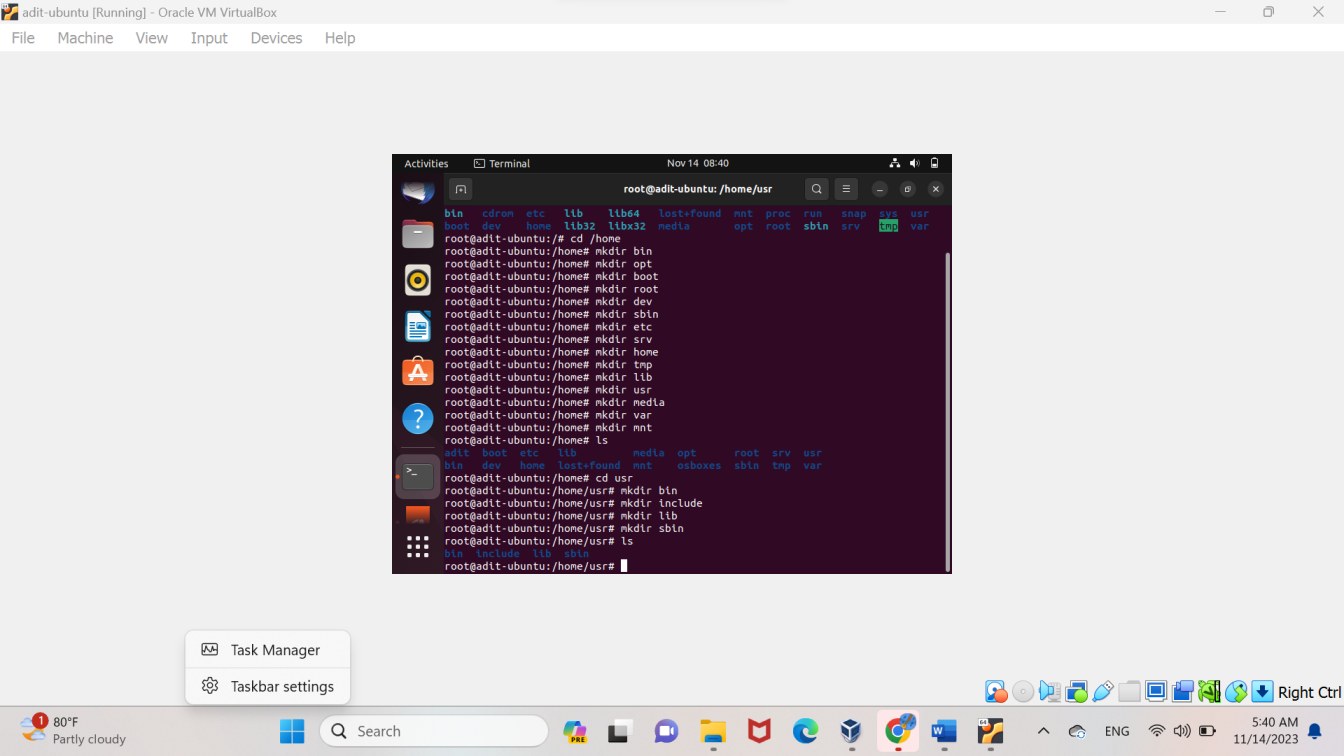Open the Chat app on the taskbar
Image resolution: width=1344 pixels, height=756 pixels.
(666, 732)
